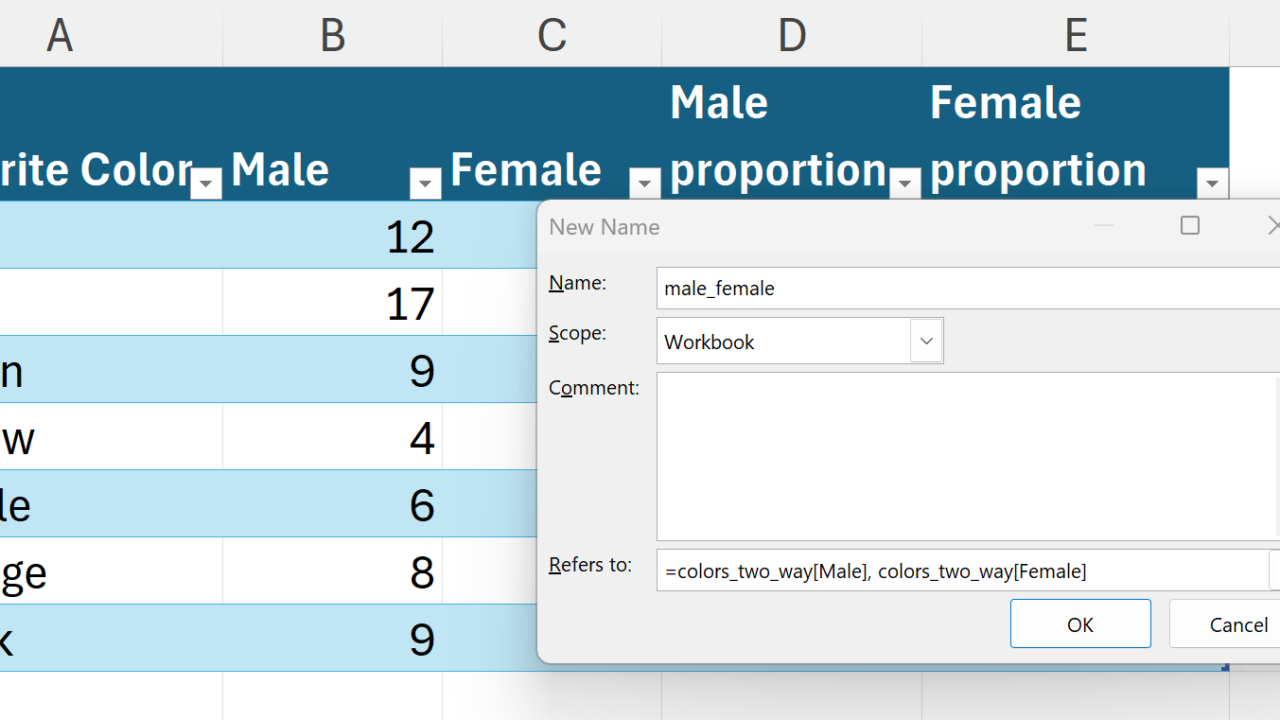This screenshot has height=720, width=1280.
Task: Open the Female proportion filter dropdown
Action: pos(1212,184)
